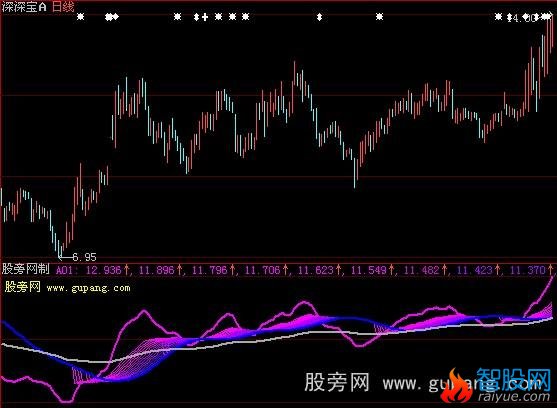Screen dimensions: 557x408
Task: Click the yellow www.gupang.com text in indicator panel
Action: [88, 288]
